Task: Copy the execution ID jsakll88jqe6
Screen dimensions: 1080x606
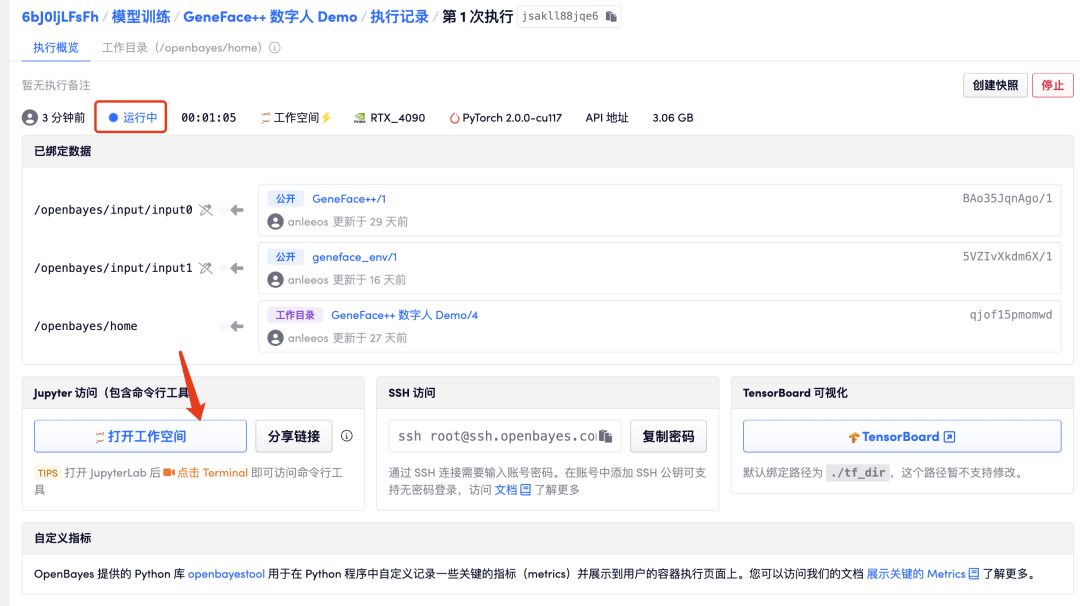Action: click(611, 17)
